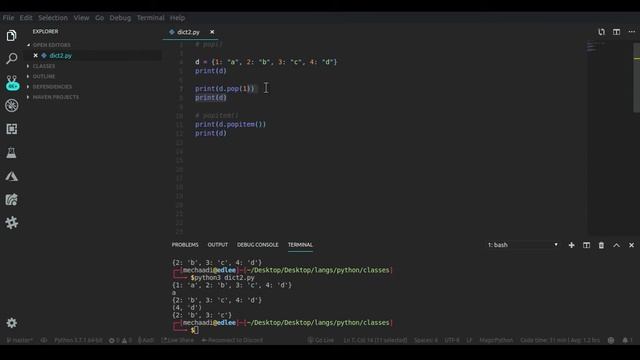Click 'Reconnect to Discord' in status bar
640x360 pixels.
coord(232,340)
